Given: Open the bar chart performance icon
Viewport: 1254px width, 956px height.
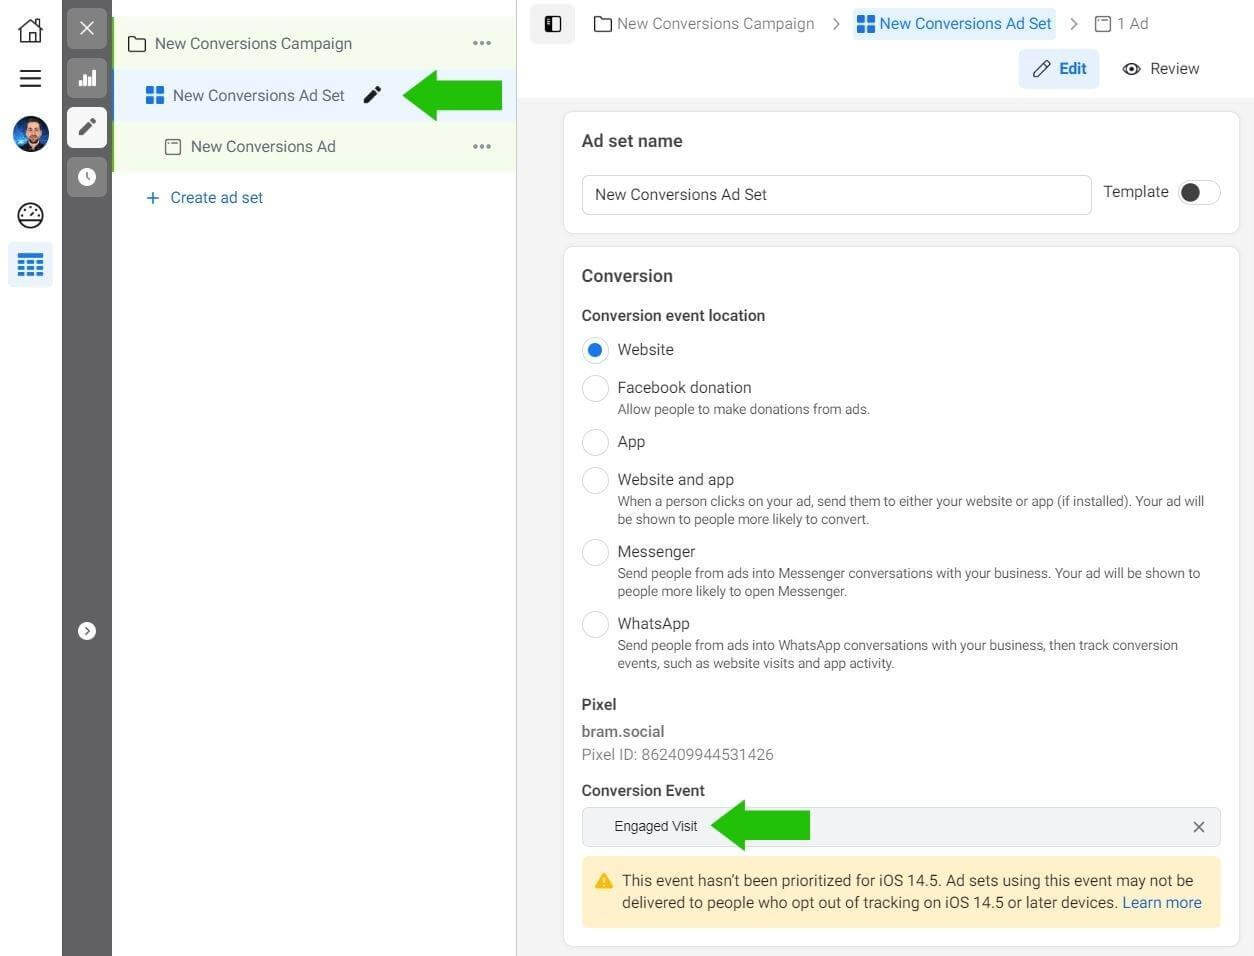Looking at the screenshot, I should pos(87,77).
